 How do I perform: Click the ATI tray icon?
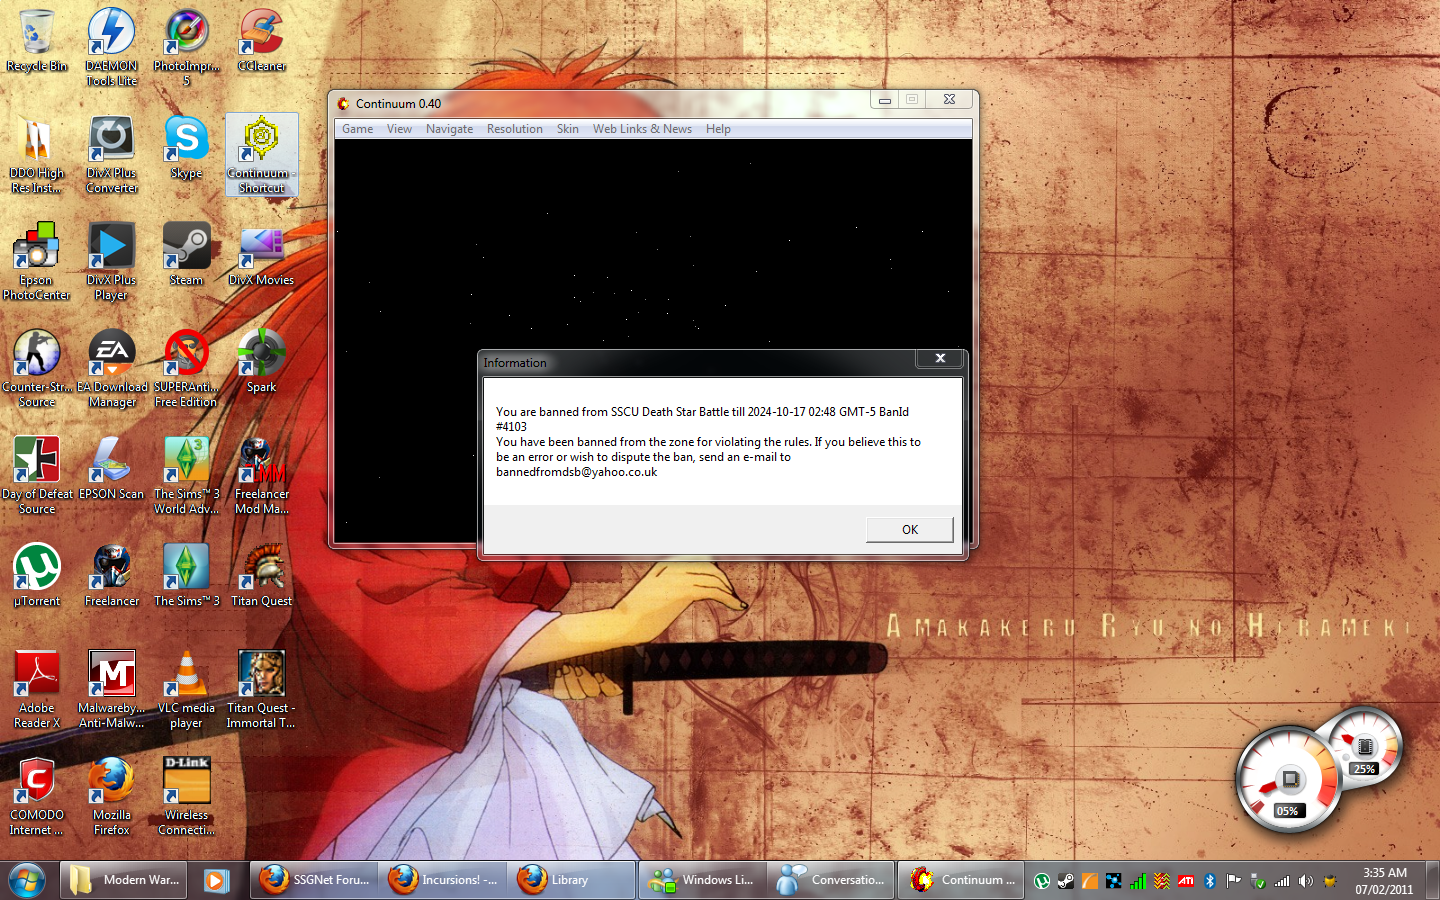[1186, 881]
